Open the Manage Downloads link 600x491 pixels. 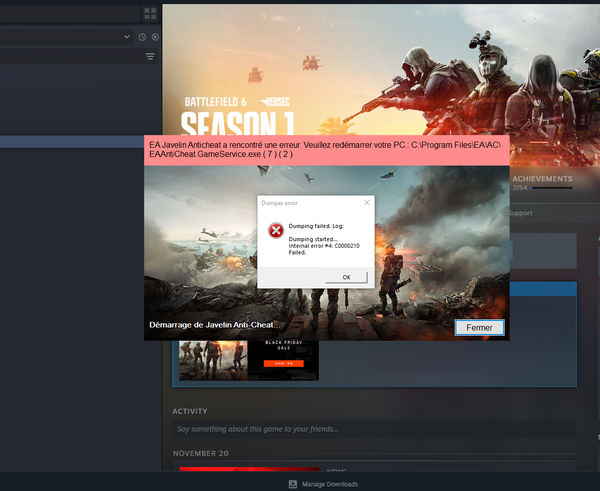click(331, 484)
